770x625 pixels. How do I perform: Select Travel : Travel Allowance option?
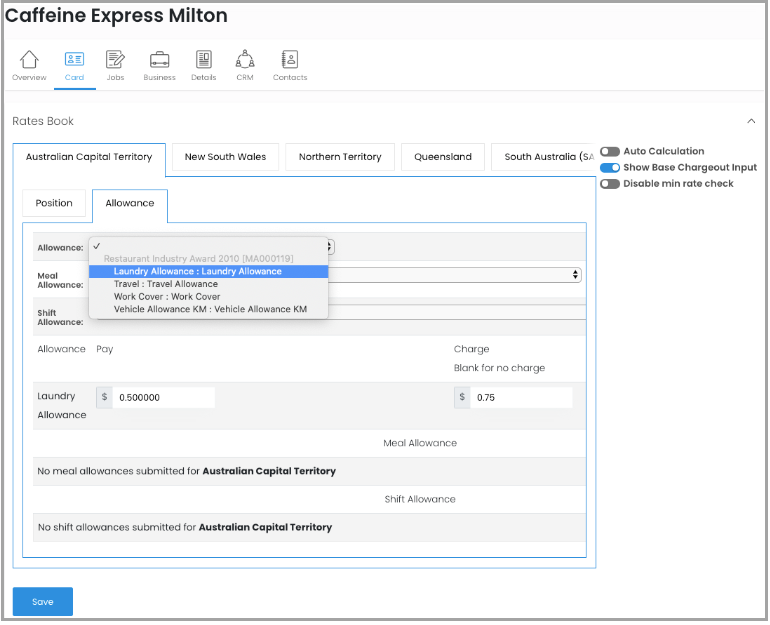[x=165, y=284]
